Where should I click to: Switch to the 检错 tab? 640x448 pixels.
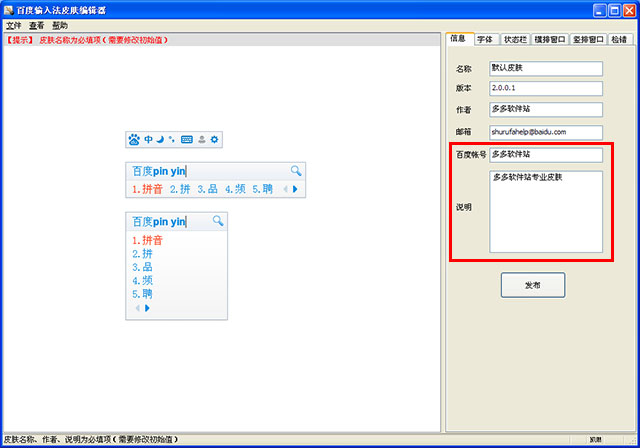point(620,40)
